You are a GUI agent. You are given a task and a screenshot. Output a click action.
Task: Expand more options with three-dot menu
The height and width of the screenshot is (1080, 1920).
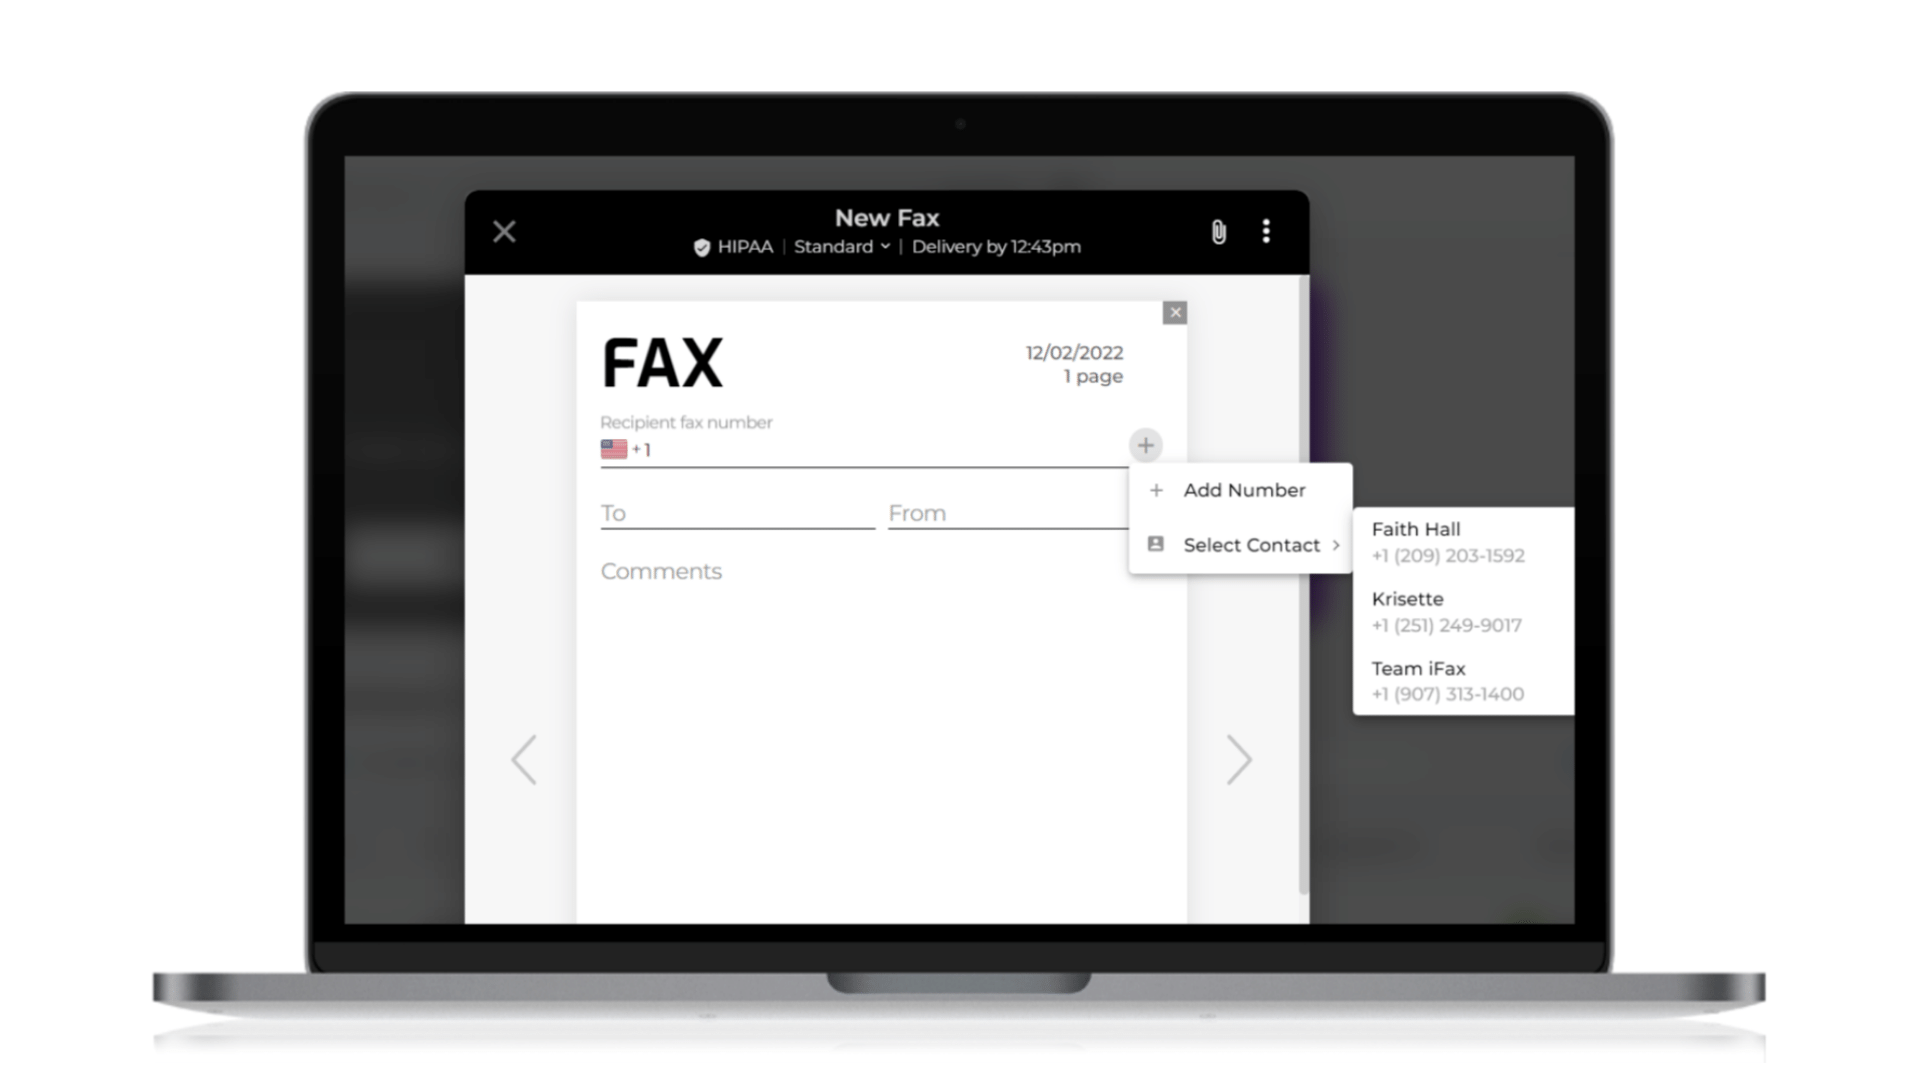tap(1267, 231)
